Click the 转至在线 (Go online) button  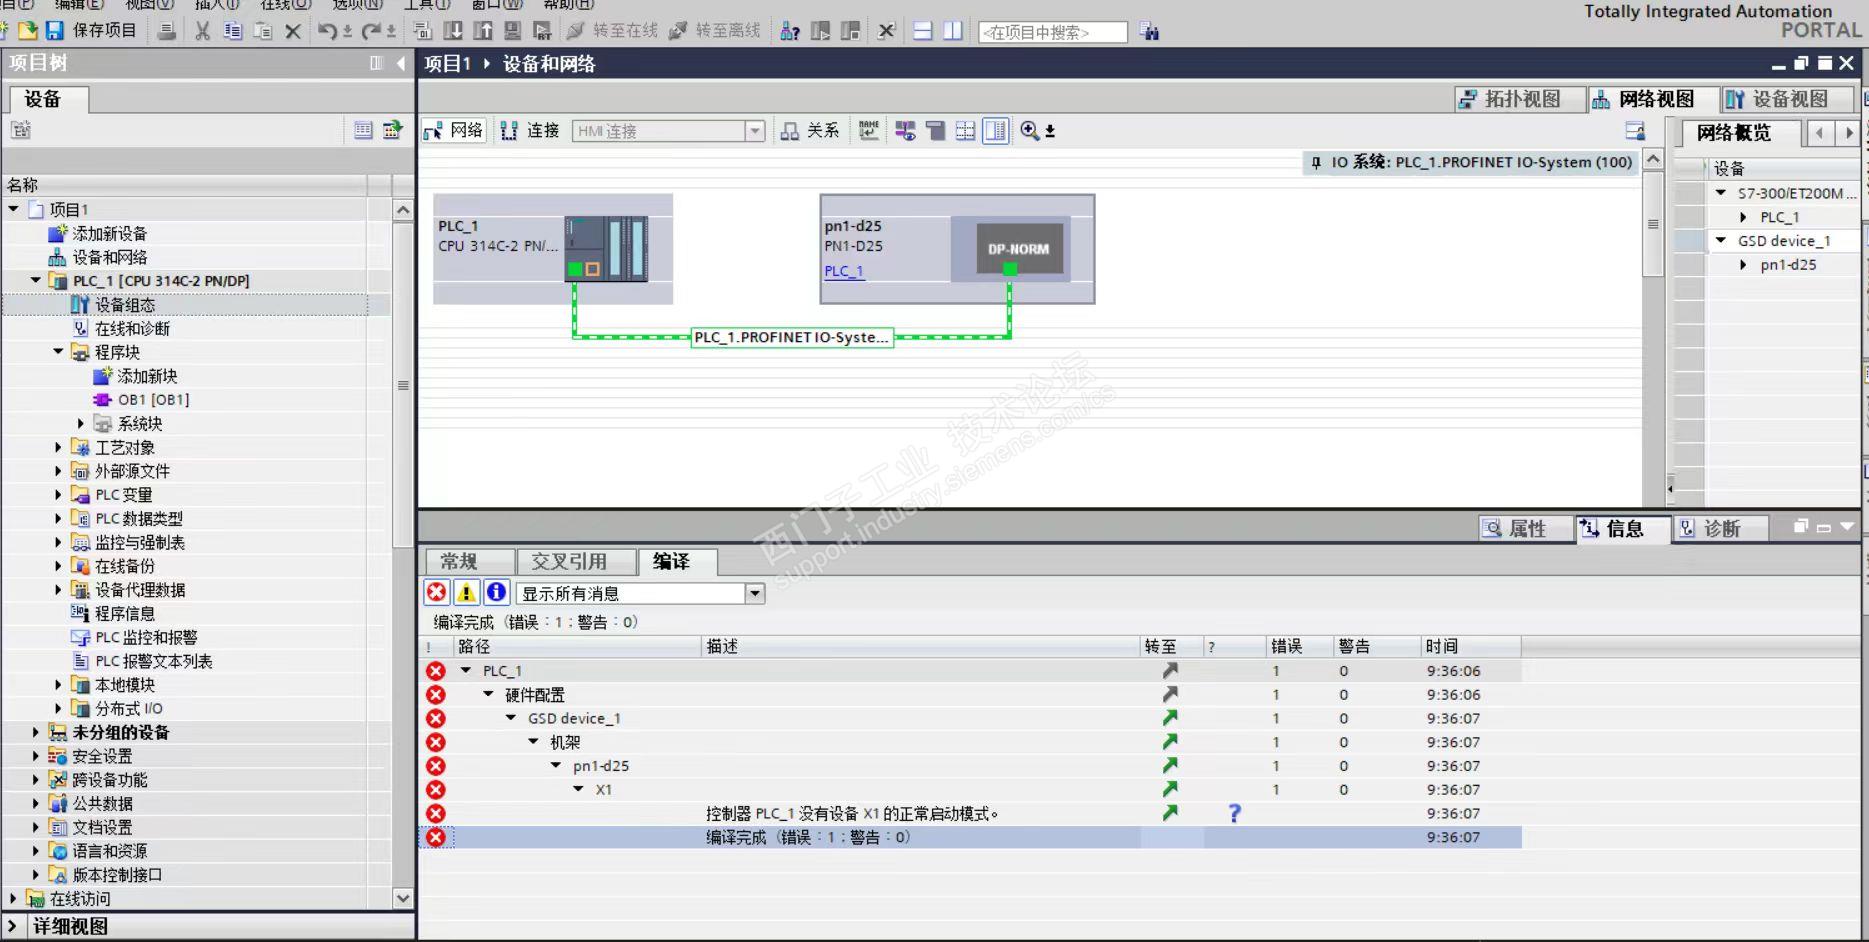coord(612,31)
